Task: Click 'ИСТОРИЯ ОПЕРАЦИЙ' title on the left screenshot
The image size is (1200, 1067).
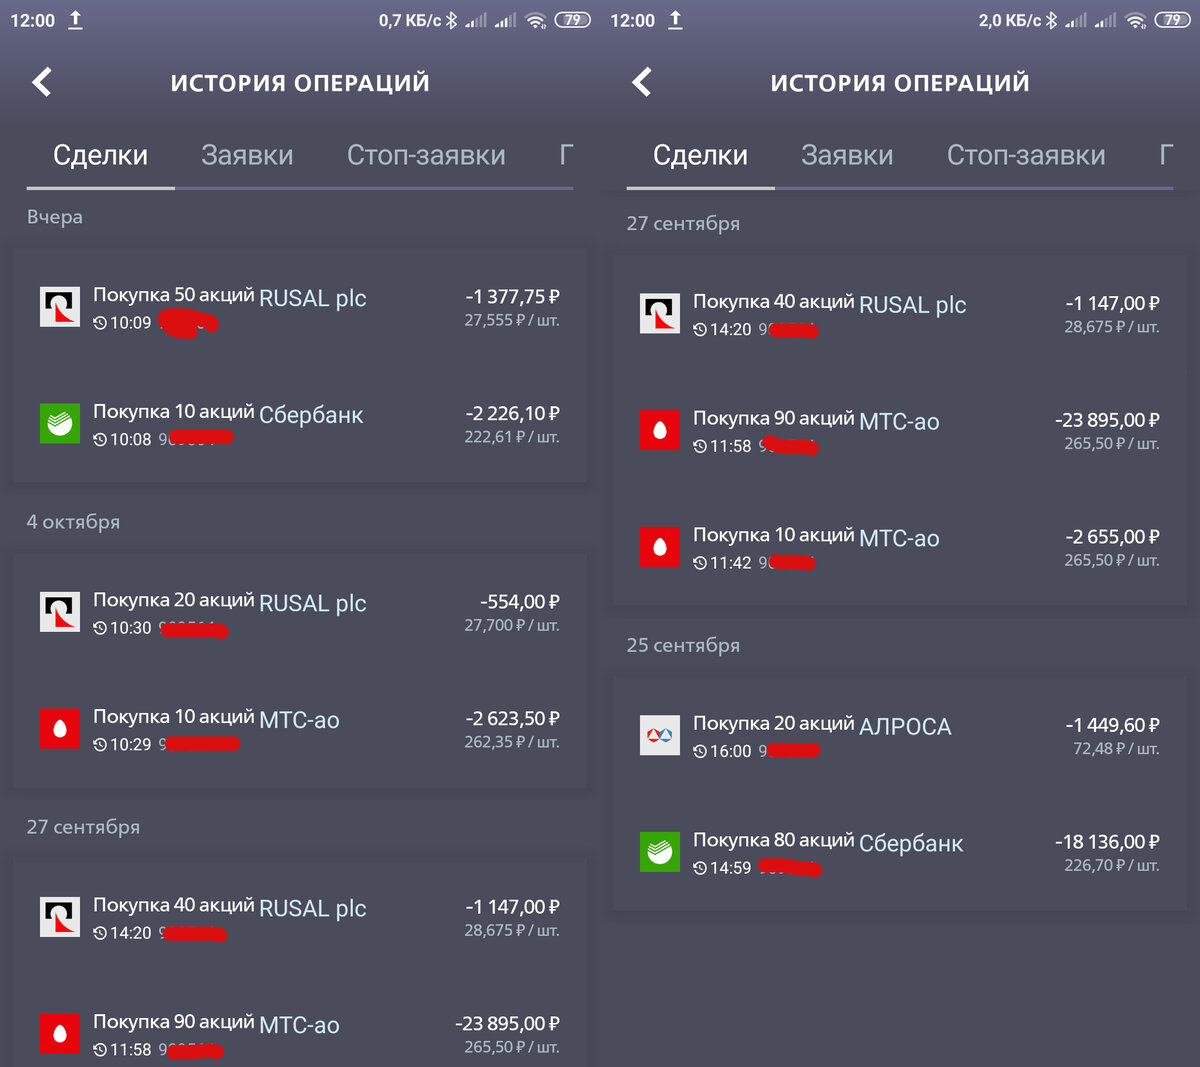Action: coord(300,83)
